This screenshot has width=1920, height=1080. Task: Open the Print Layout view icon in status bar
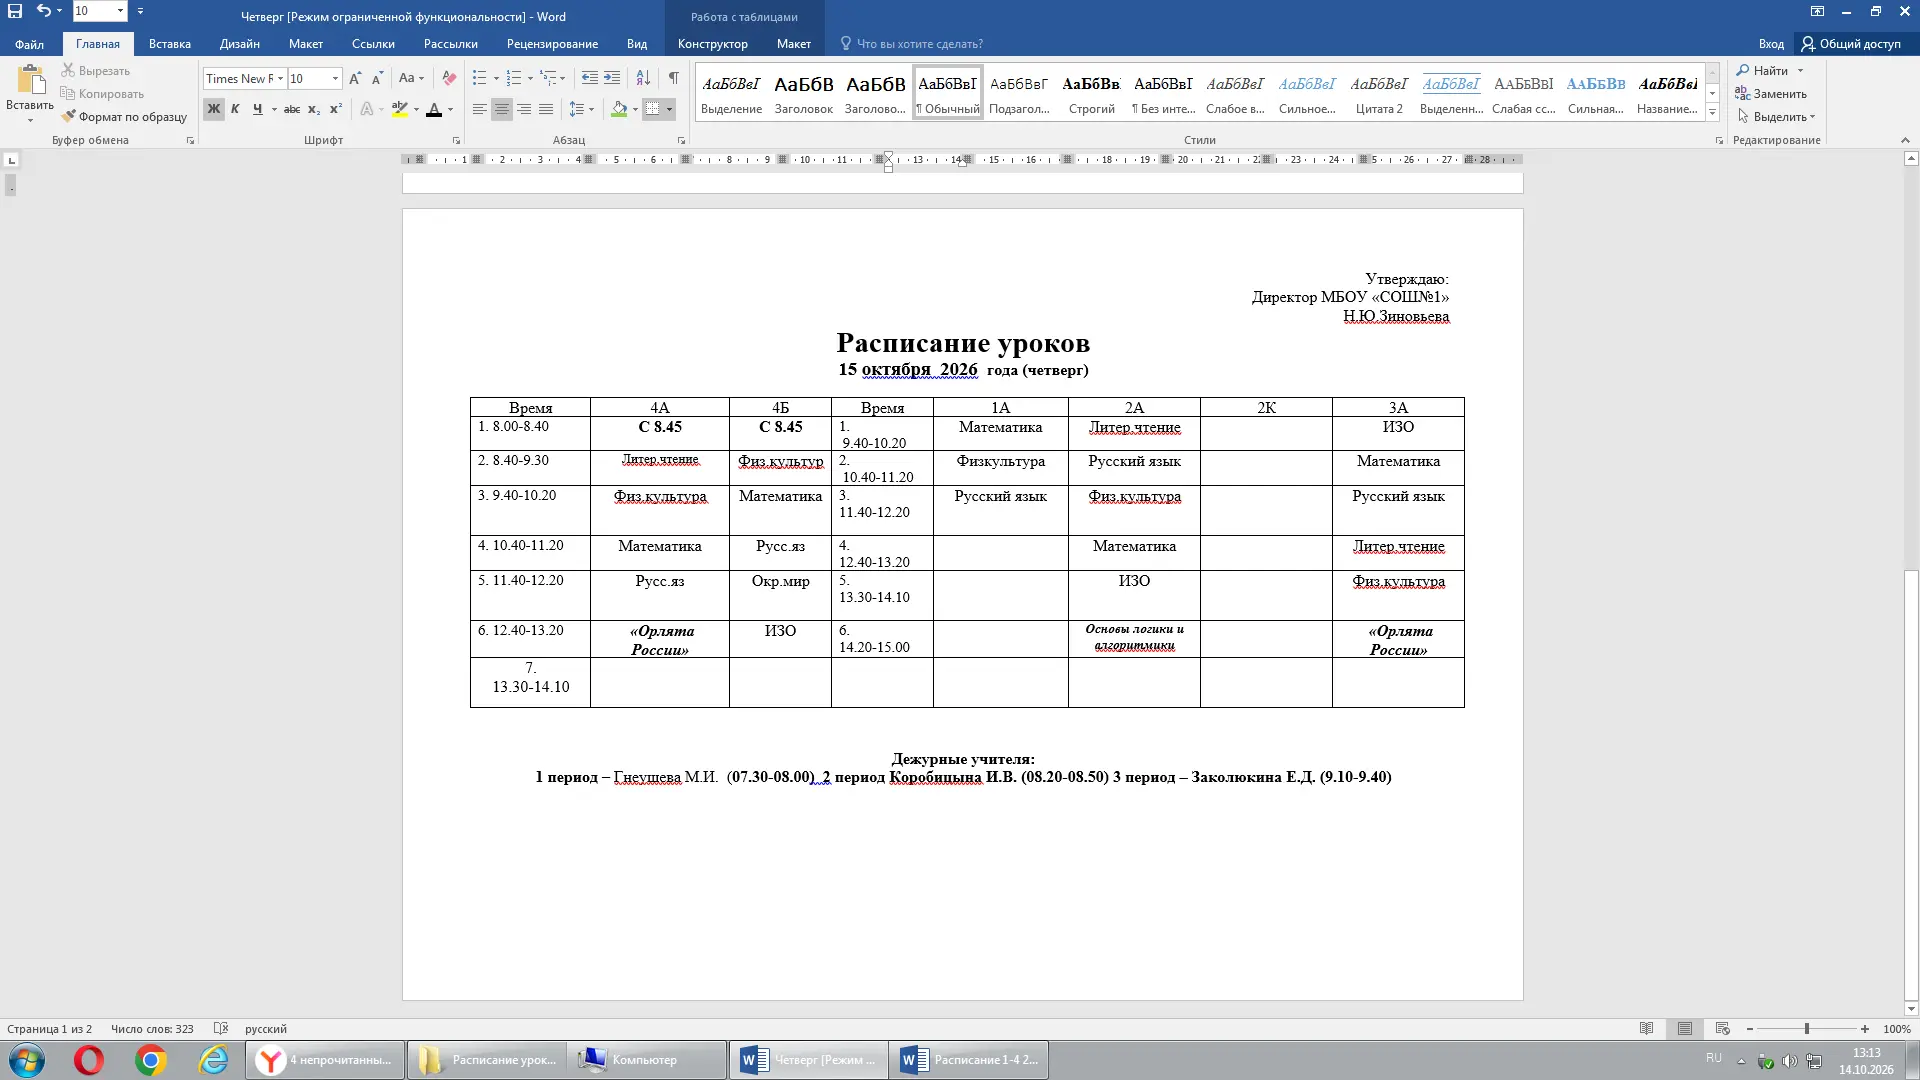point(1685,1029)
